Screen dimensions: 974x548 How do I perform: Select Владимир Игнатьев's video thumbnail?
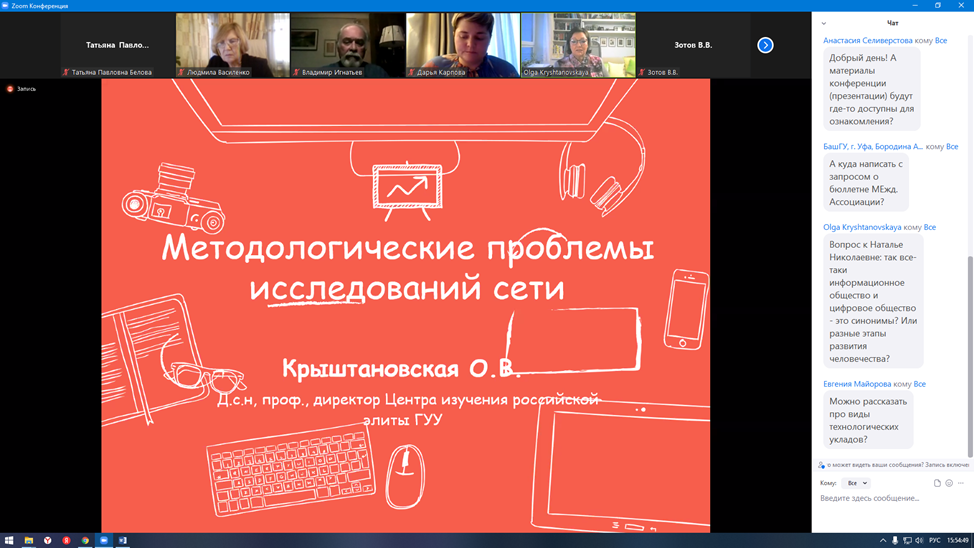click(x=347, y=44)
